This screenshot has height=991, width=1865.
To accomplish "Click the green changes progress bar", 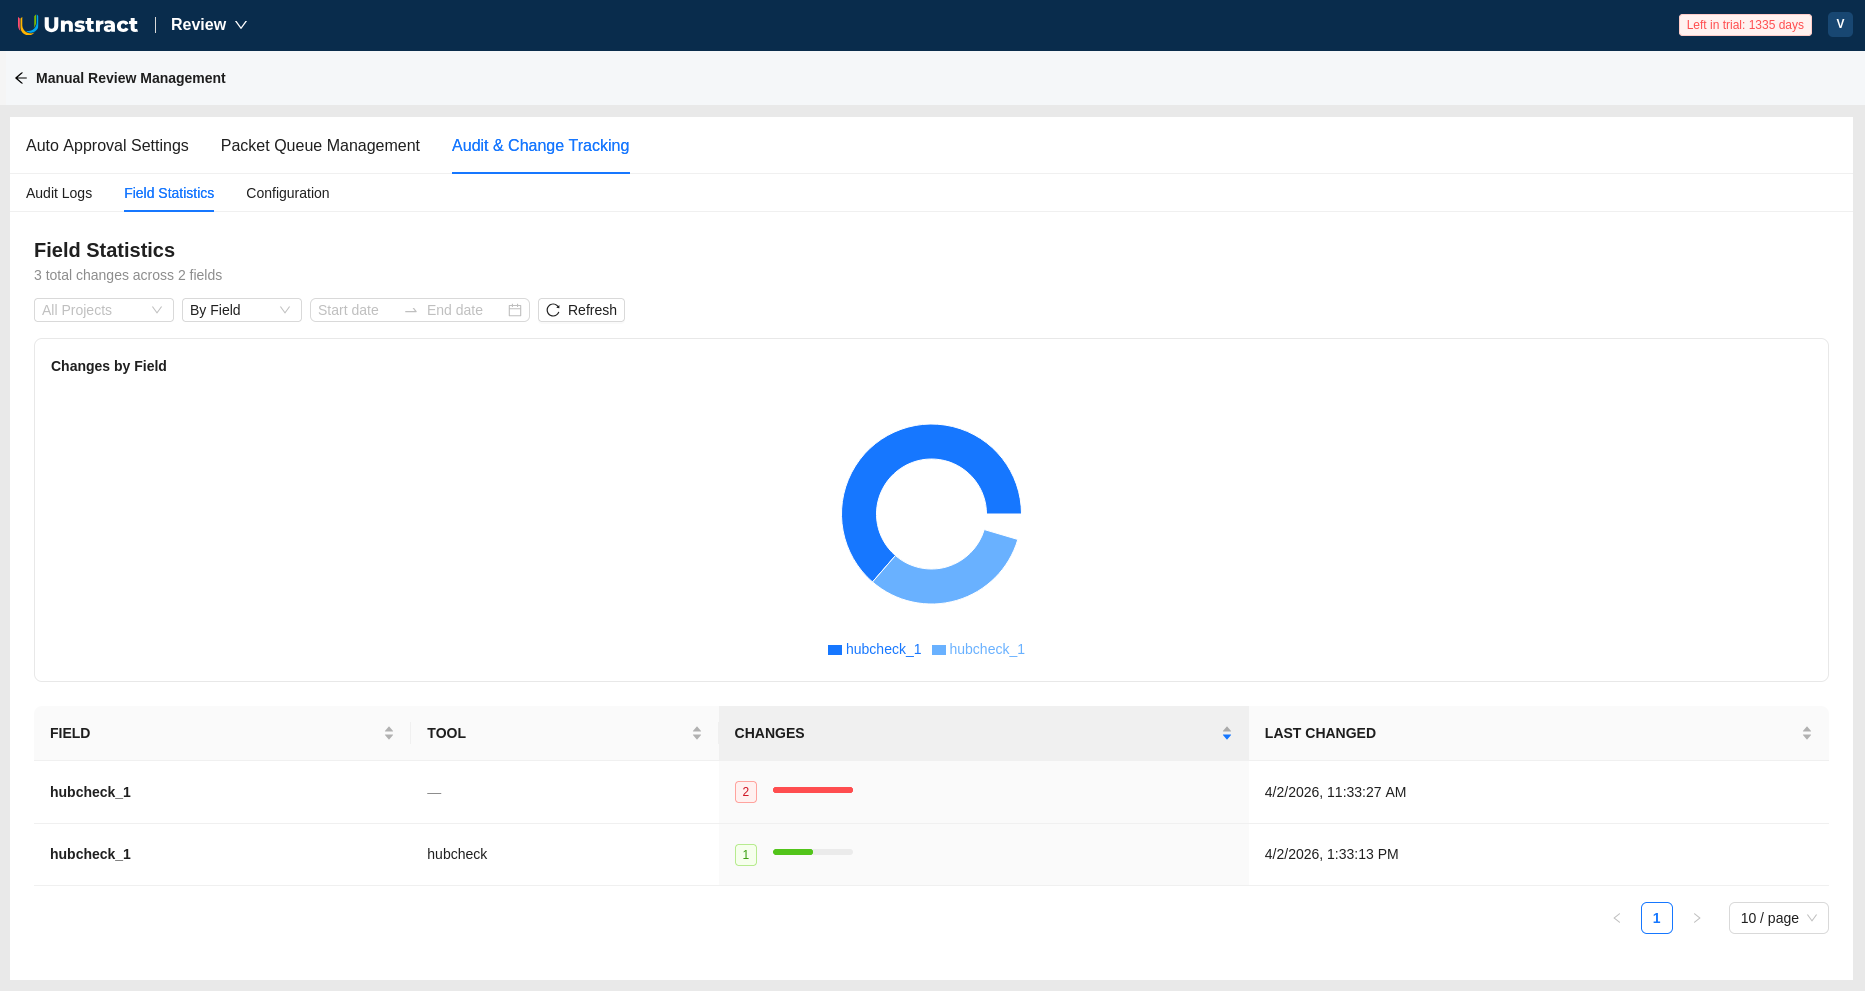I will click(x=813, y=852).
